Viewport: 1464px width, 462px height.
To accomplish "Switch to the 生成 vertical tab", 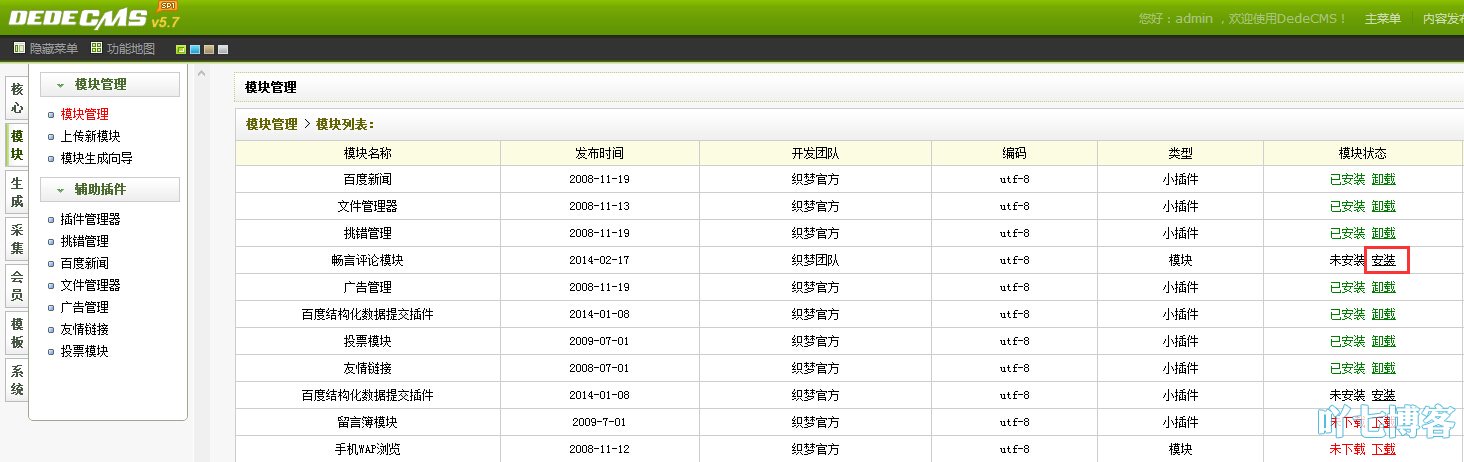I will point(17,191).
